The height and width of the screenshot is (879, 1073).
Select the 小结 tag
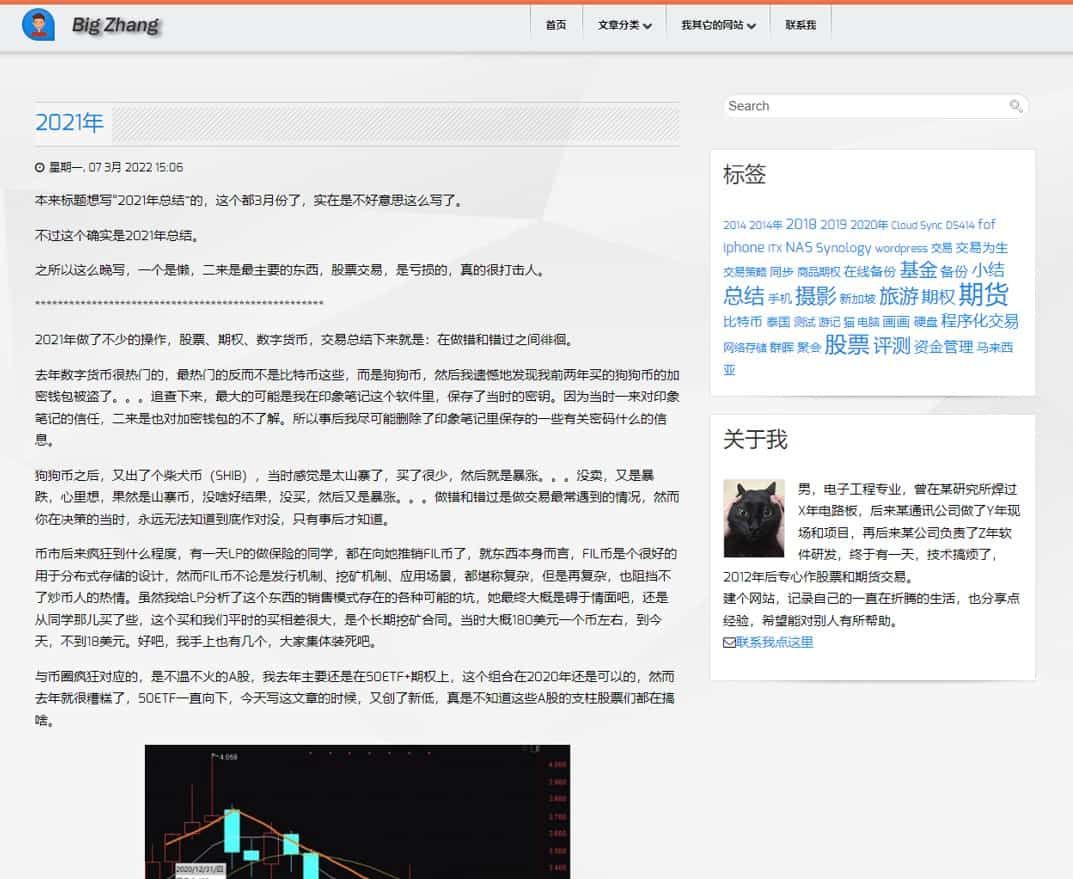point(988,270)
